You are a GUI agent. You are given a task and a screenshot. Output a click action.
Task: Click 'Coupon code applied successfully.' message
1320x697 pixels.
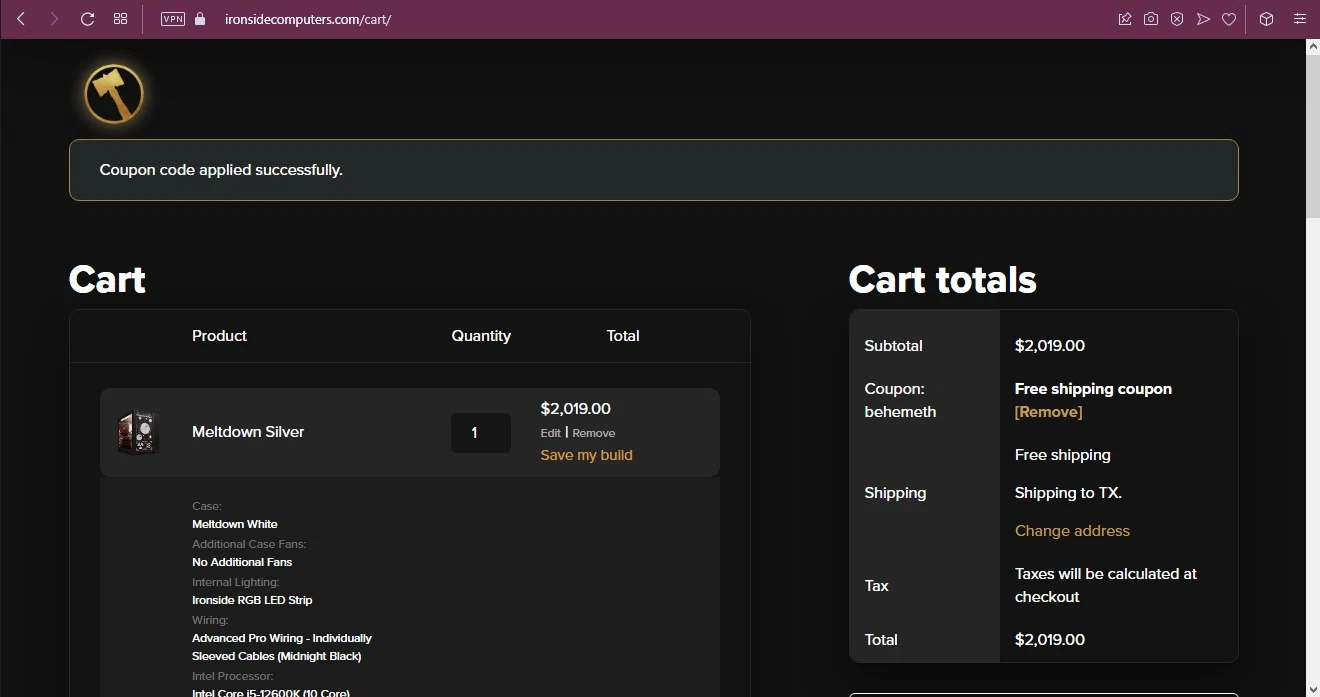point(221,170)
